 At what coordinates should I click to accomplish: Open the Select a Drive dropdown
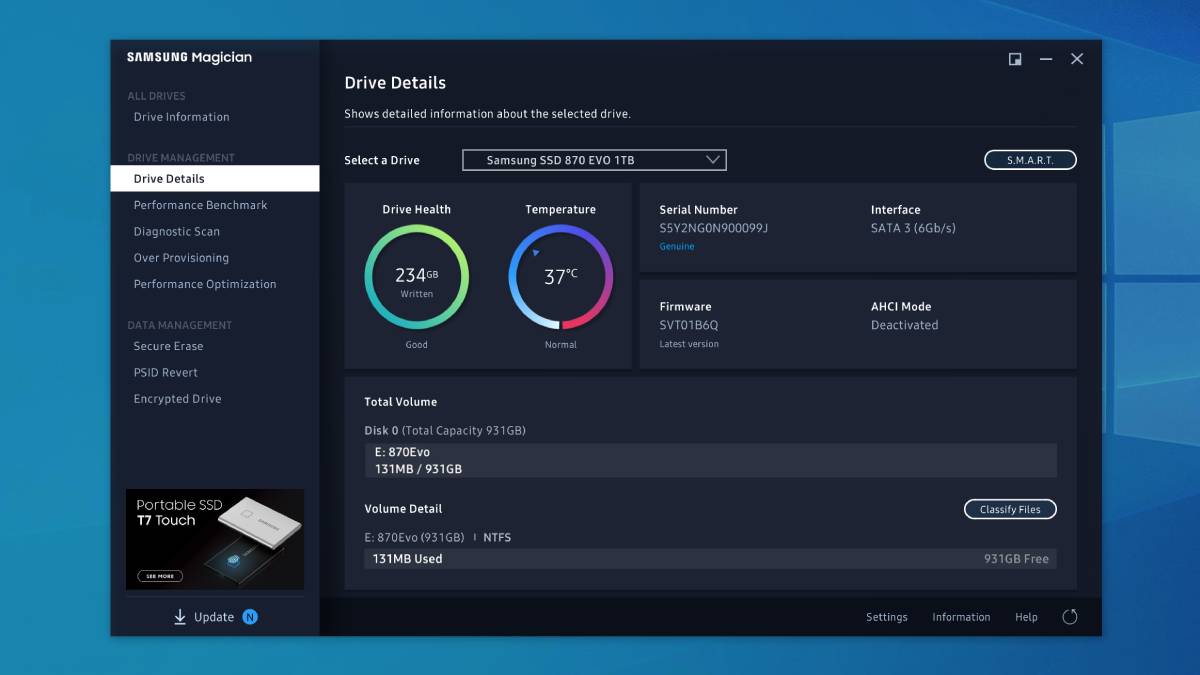click(594, 160)
